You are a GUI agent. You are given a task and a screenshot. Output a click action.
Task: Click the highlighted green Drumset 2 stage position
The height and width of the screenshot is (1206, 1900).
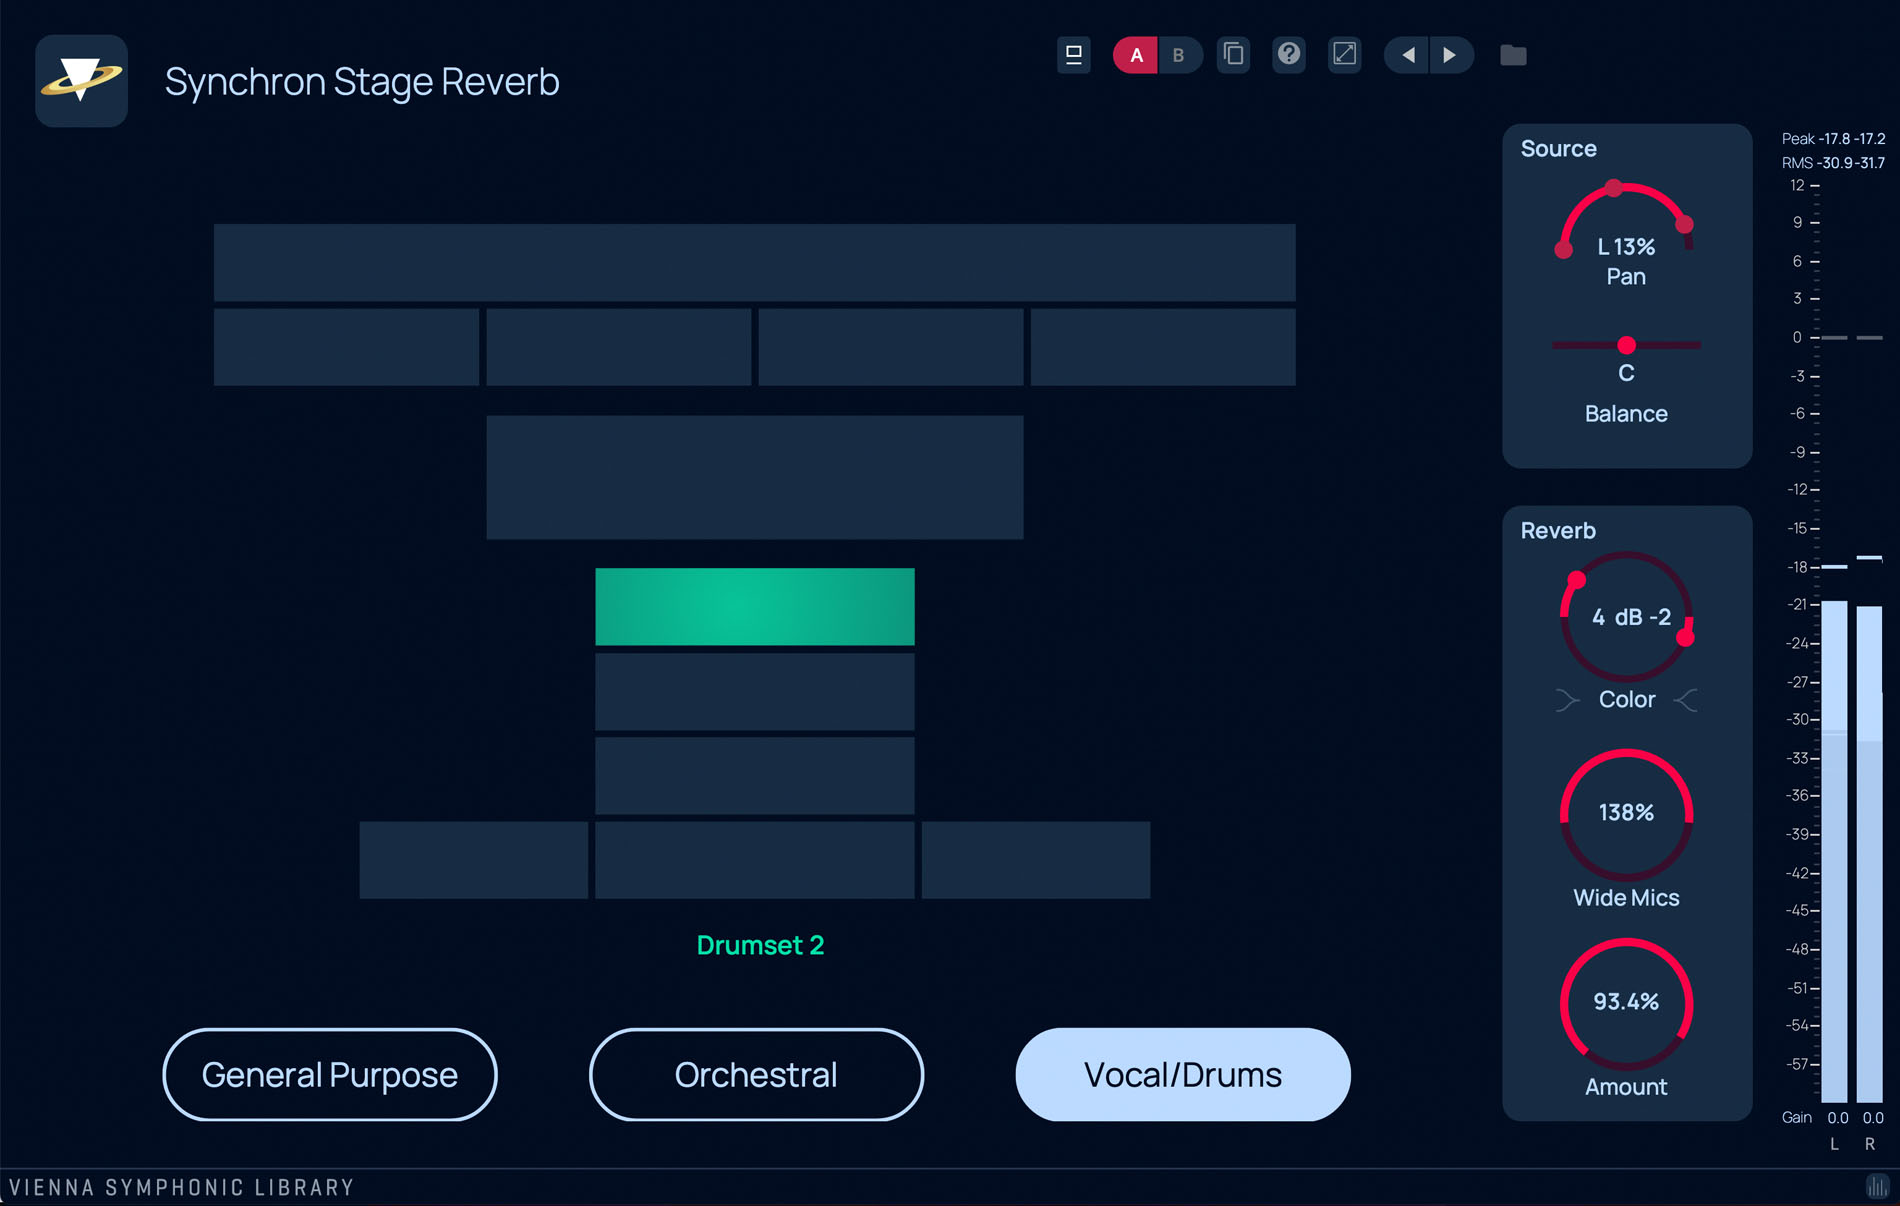click(755, 607)
